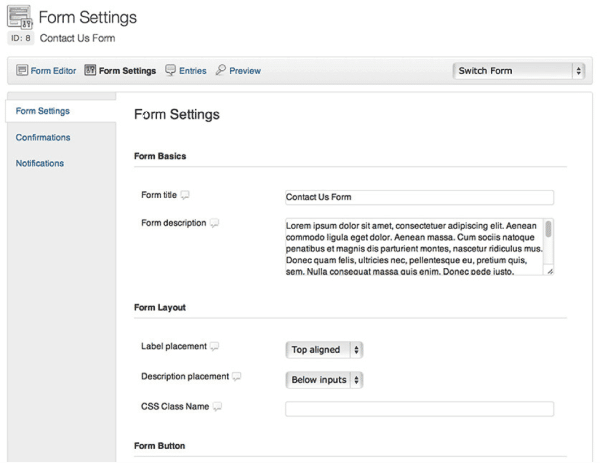Open the Entries link in toolbar
The width and height of the screenshot is (600, 463).
(193, 71)
